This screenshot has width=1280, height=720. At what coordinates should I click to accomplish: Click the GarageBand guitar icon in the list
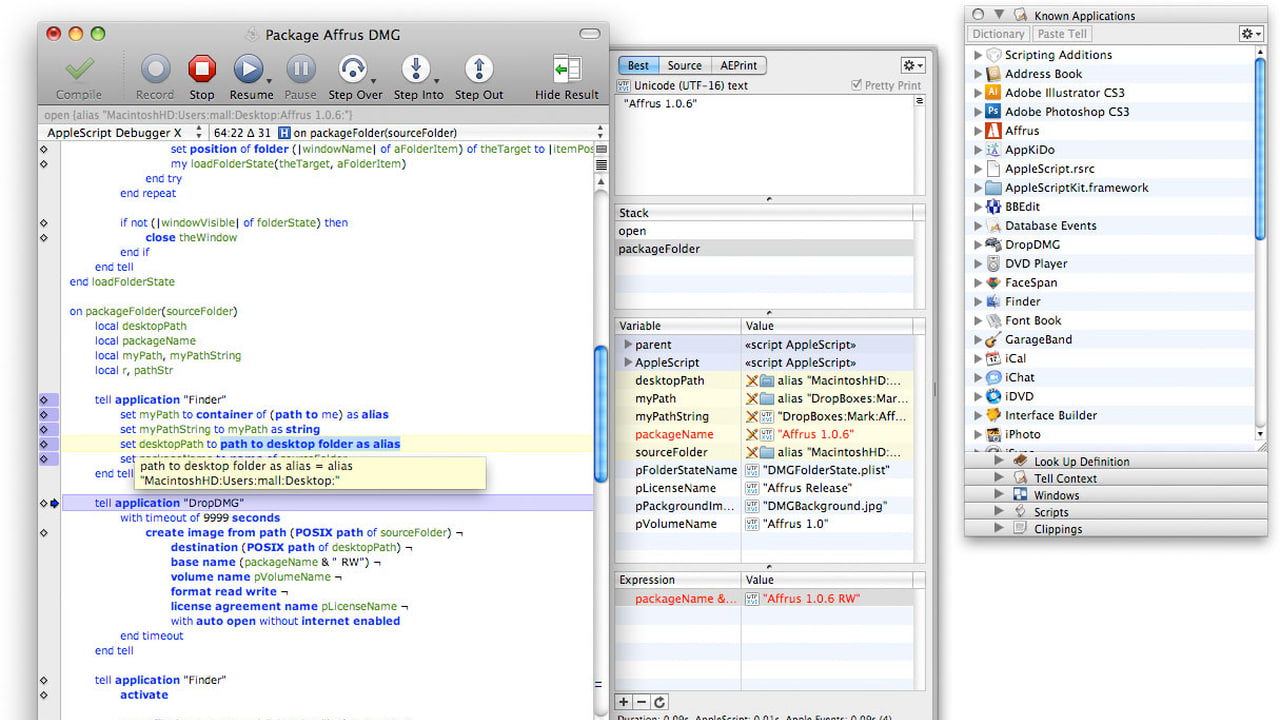993,340
